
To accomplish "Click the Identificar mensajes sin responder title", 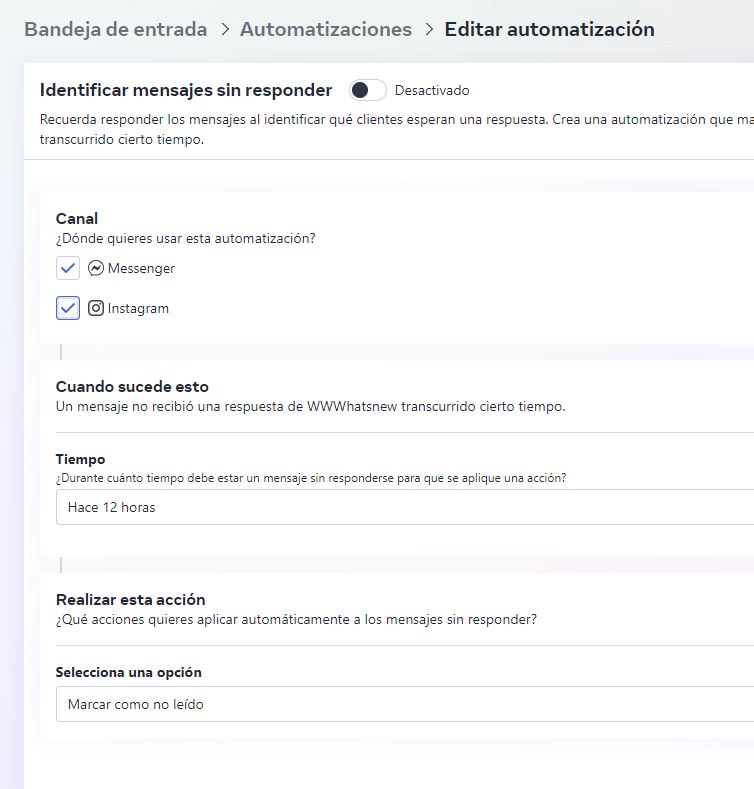I will tap(186, 90).
